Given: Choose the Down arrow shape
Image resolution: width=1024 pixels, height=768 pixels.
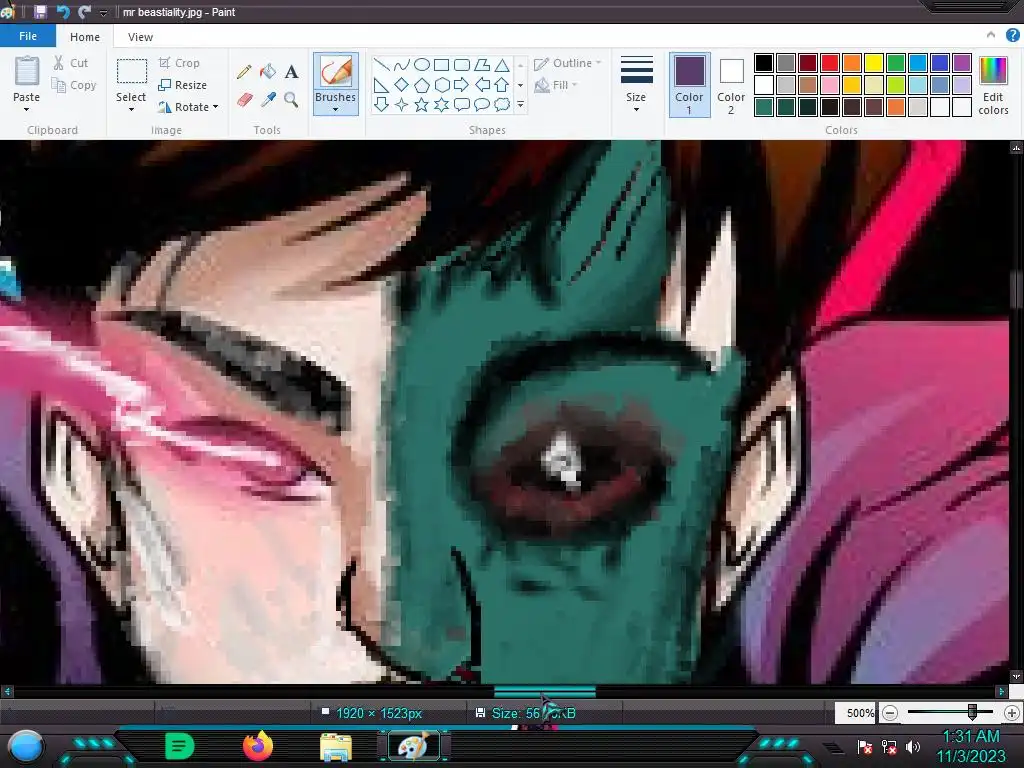Looking at the screenshot, I should 381,104.
